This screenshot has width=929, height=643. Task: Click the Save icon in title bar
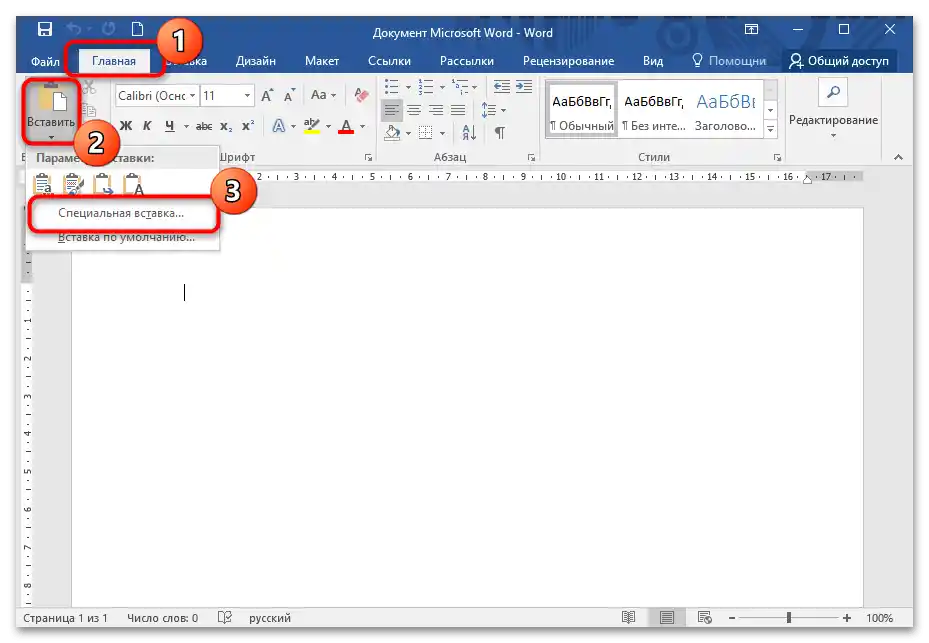coord(44,29)
